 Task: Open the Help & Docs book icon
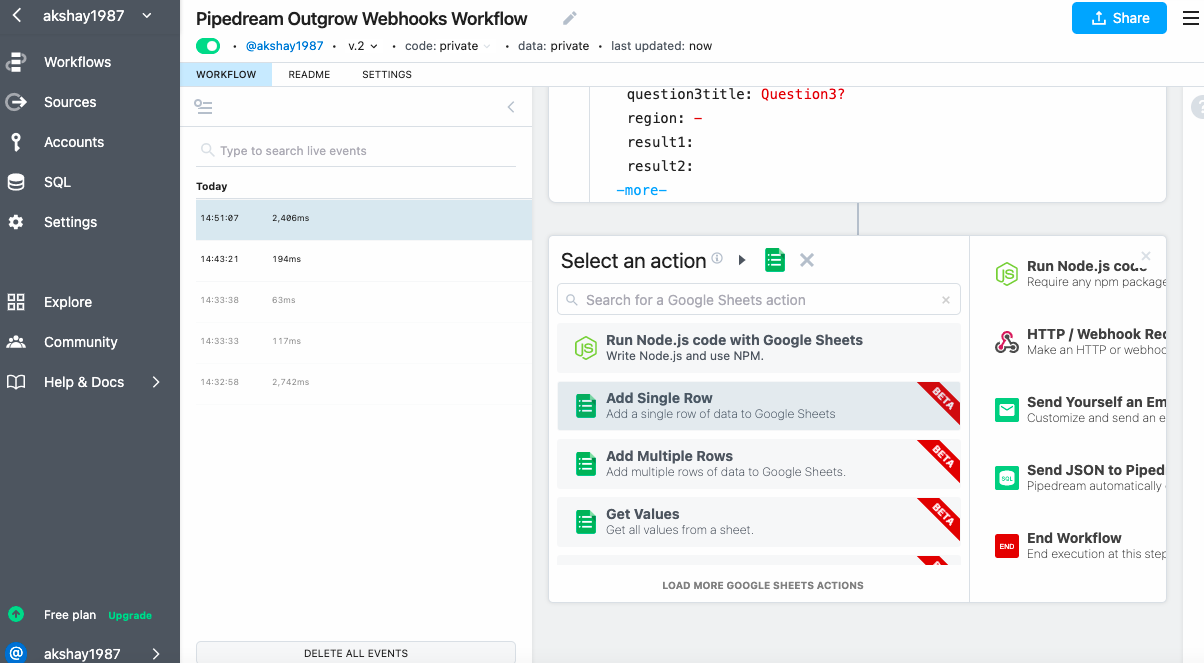(x=16, y=382)
